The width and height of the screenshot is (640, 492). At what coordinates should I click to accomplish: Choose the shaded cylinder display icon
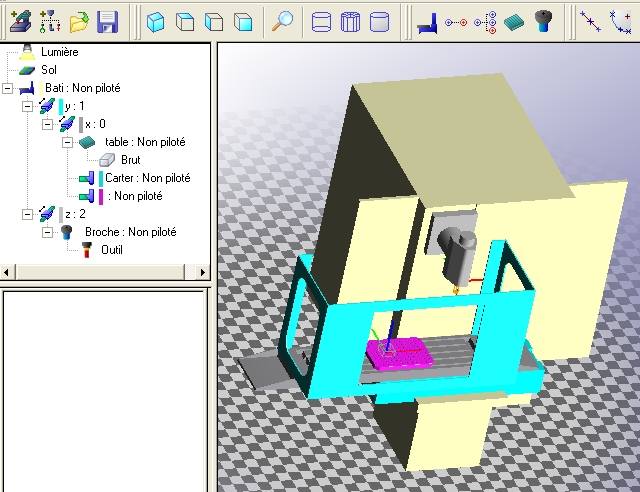point(379,22)
